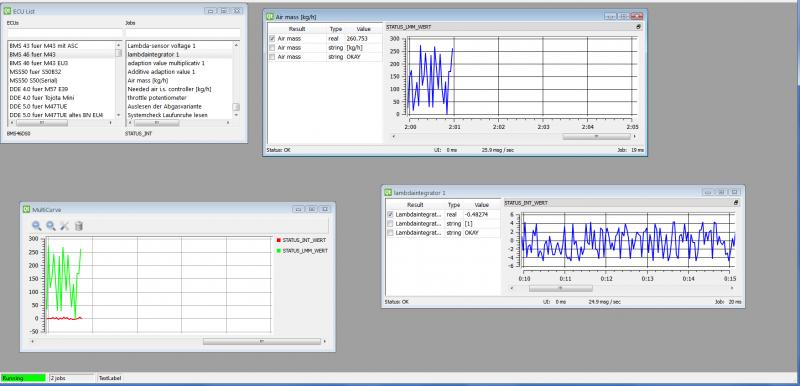Click Jobs list scroll-up arrow
Viewport: 800px width, 386px height.
pyautogui.click(x=236, y=45)
